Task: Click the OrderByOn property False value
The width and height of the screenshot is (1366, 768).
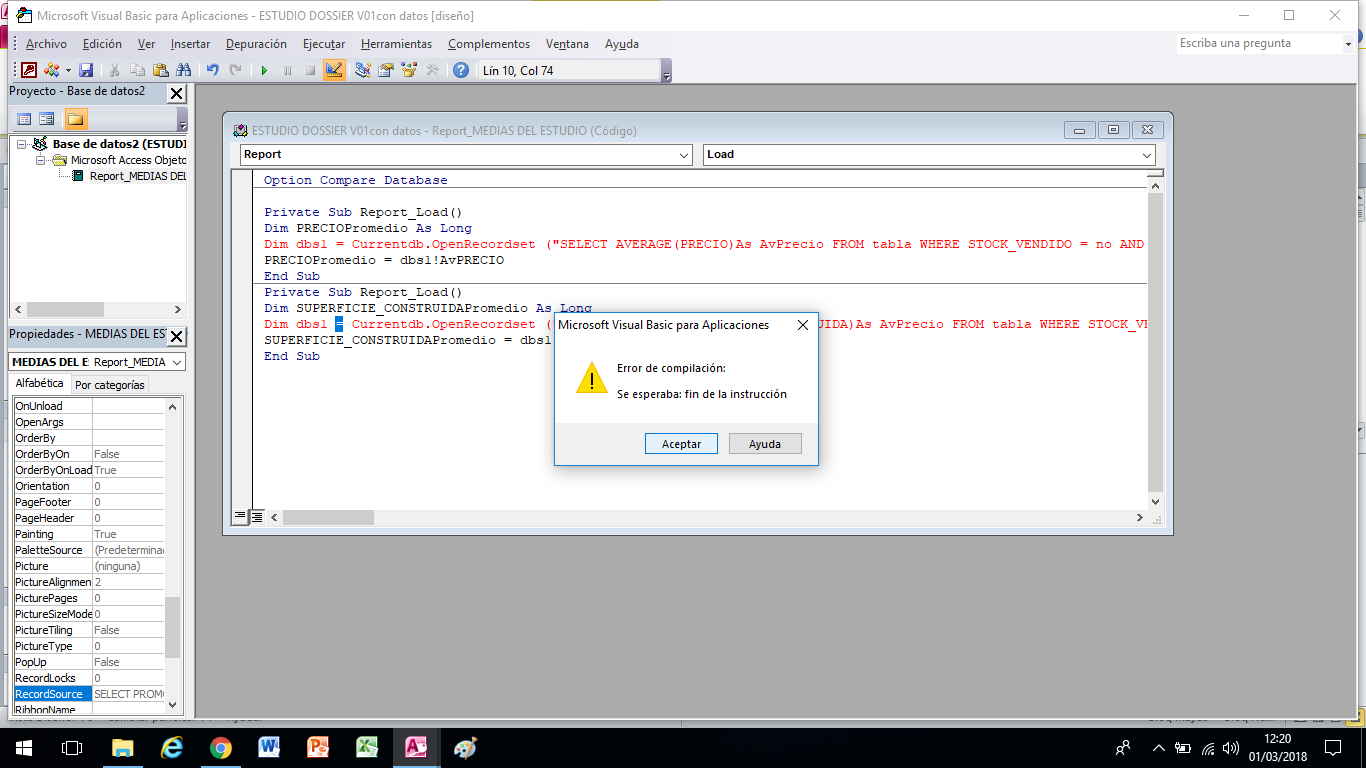Action: [129, 454]
